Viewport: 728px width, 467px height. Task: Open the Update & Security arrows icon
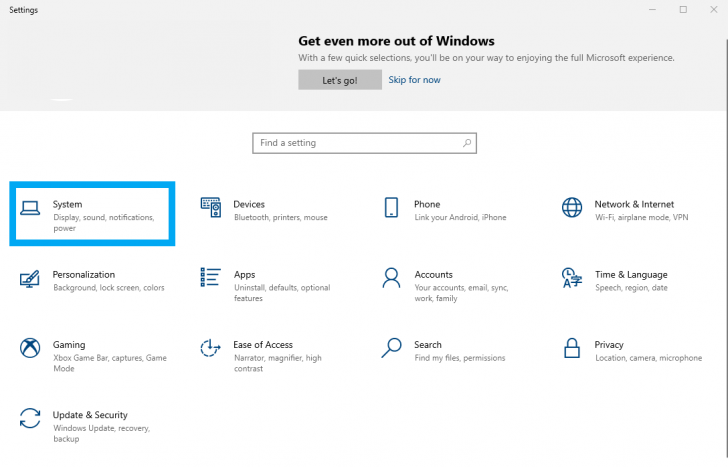click(x=30, y=418)
